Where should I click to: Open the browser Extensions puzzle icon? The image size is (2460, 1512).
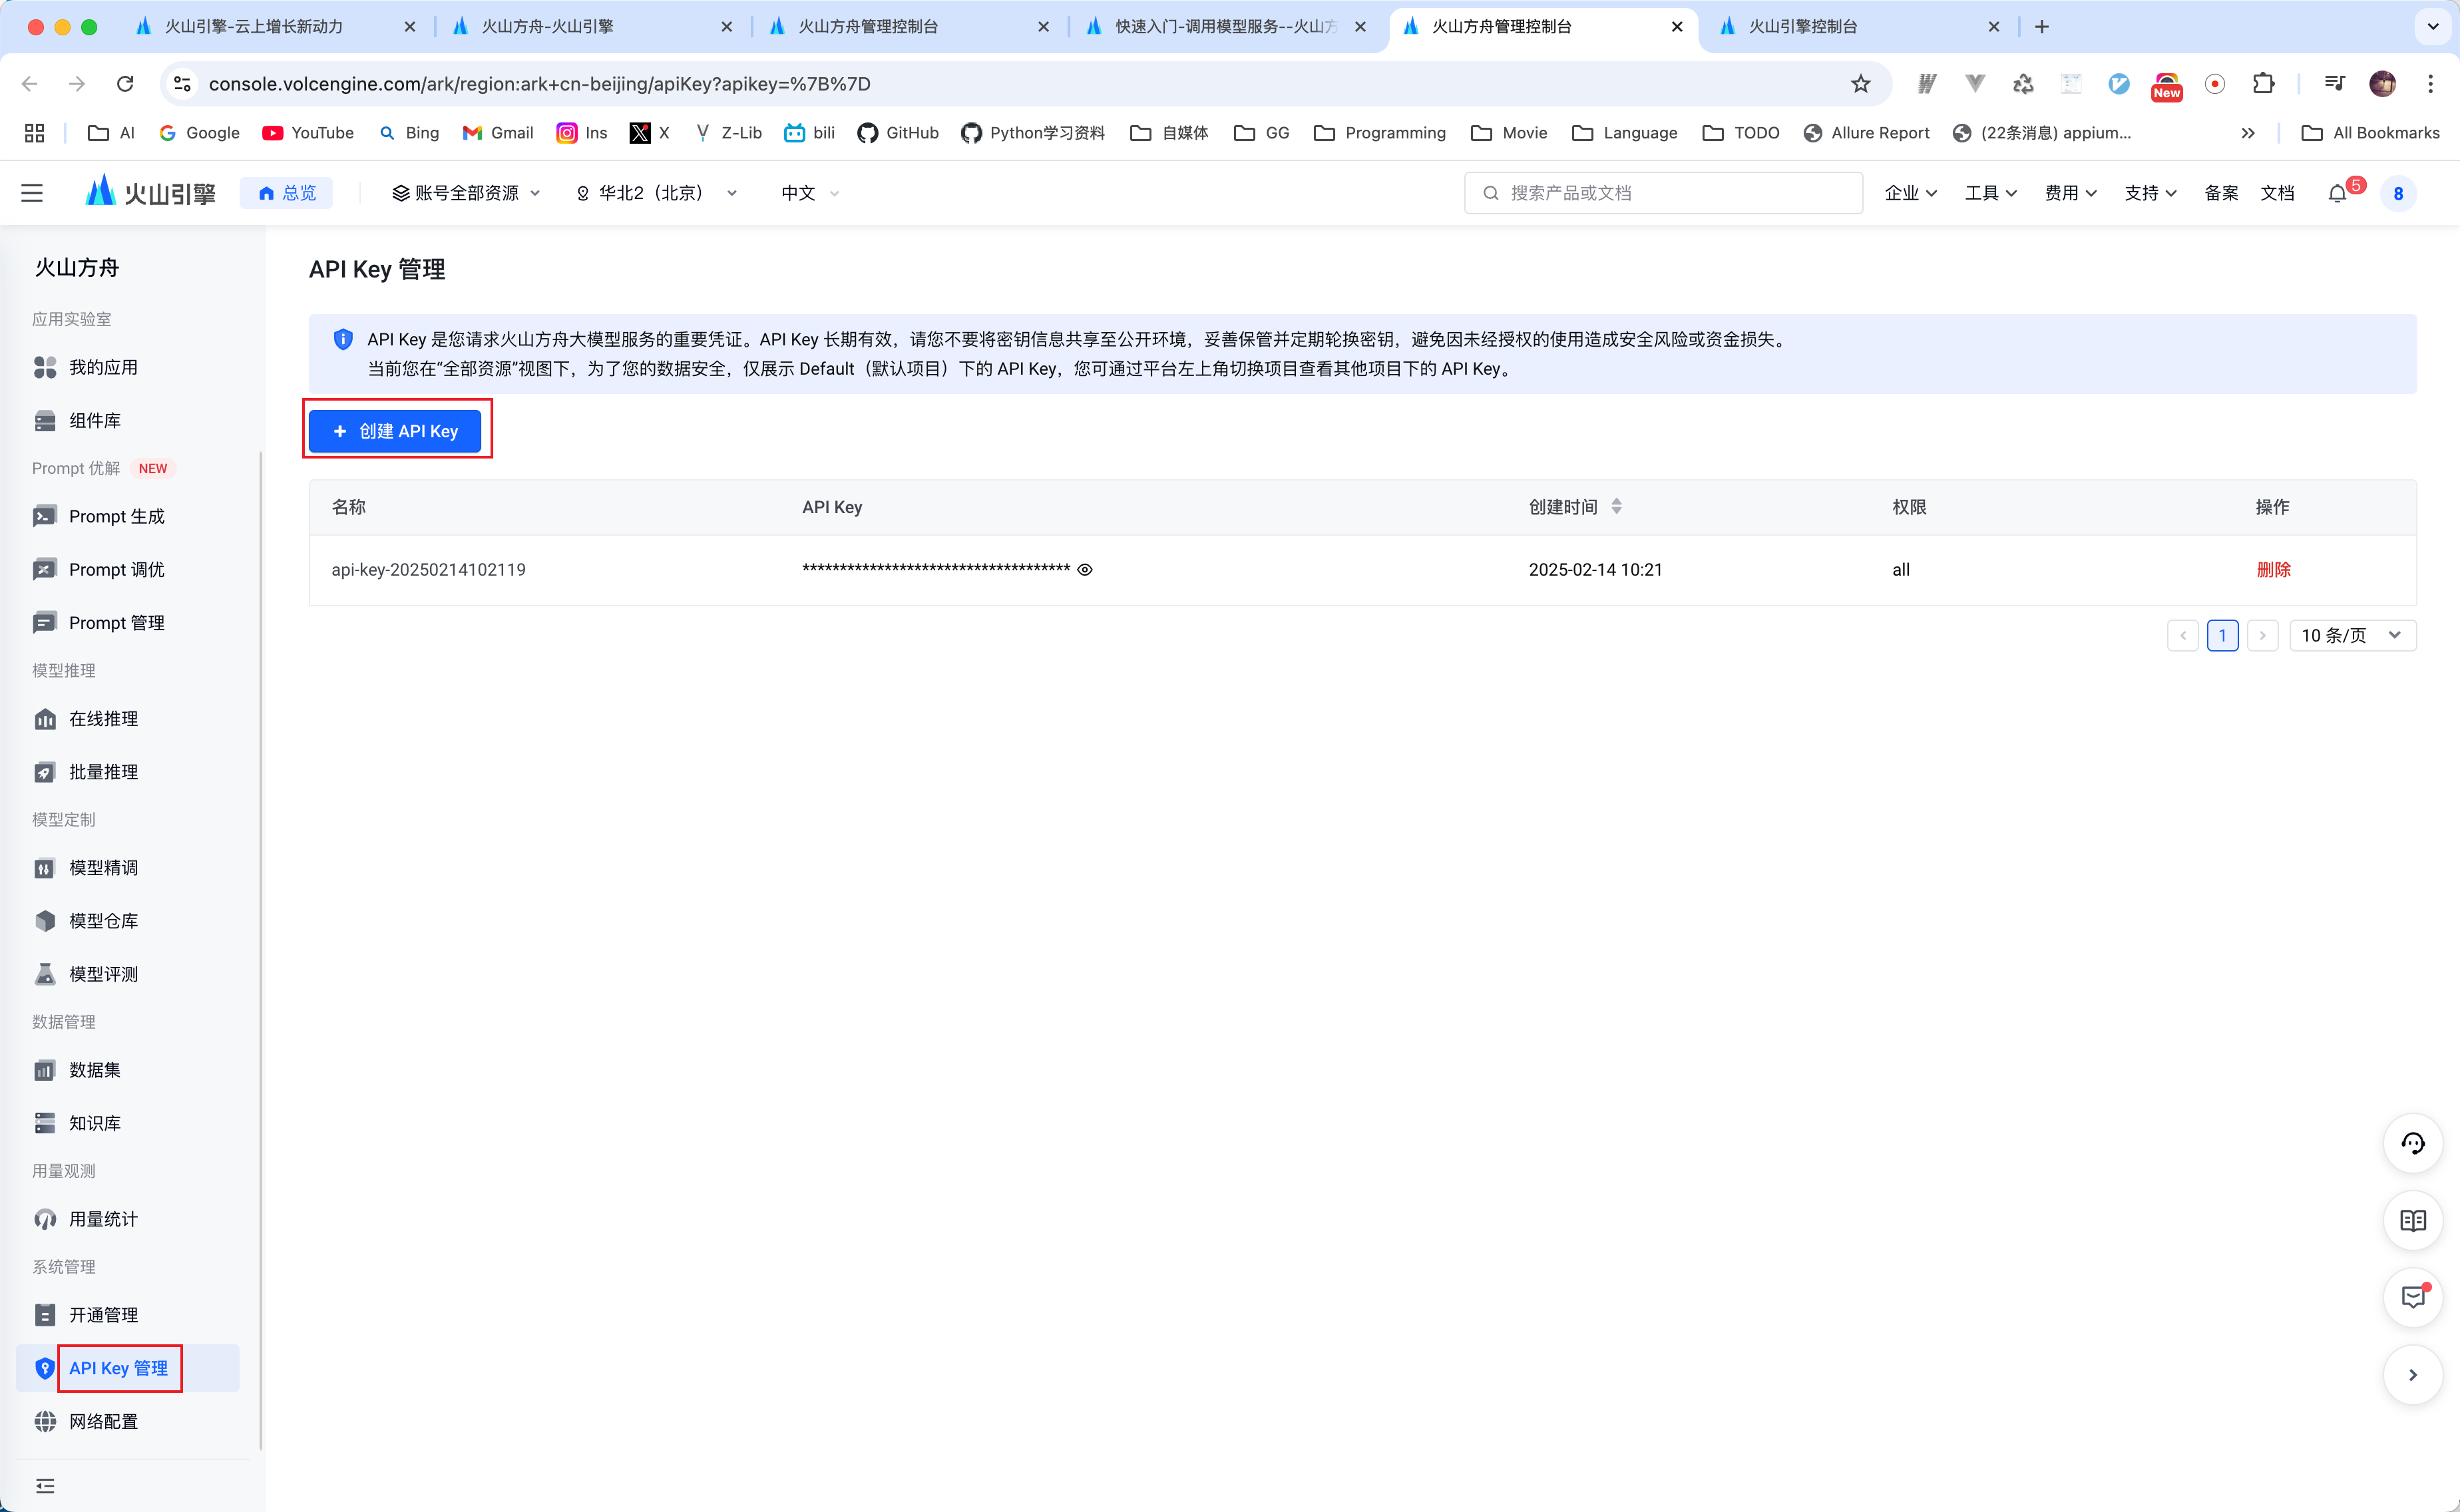pyautogui.click(x=2263, y=84)
